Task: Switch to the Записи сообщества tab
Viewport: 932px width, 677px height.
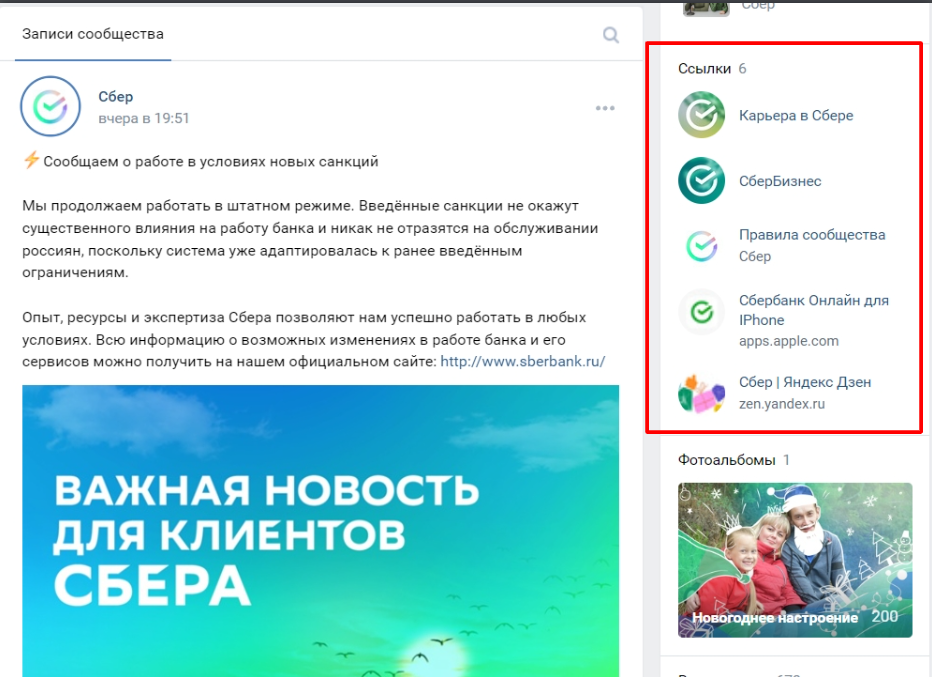Action: [x=92, y=33]
